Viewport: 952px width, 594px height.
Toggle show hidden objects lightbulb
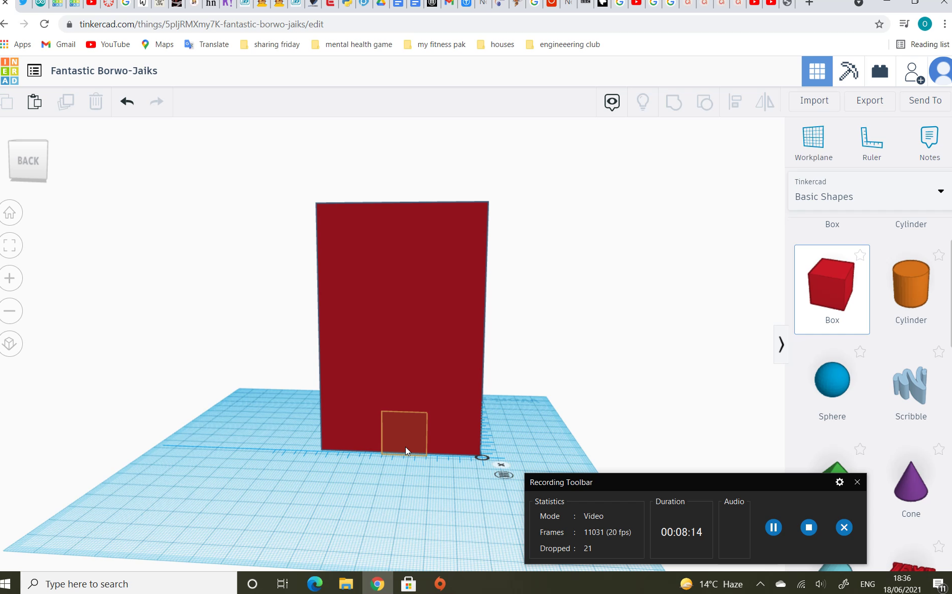click(643, 101)
